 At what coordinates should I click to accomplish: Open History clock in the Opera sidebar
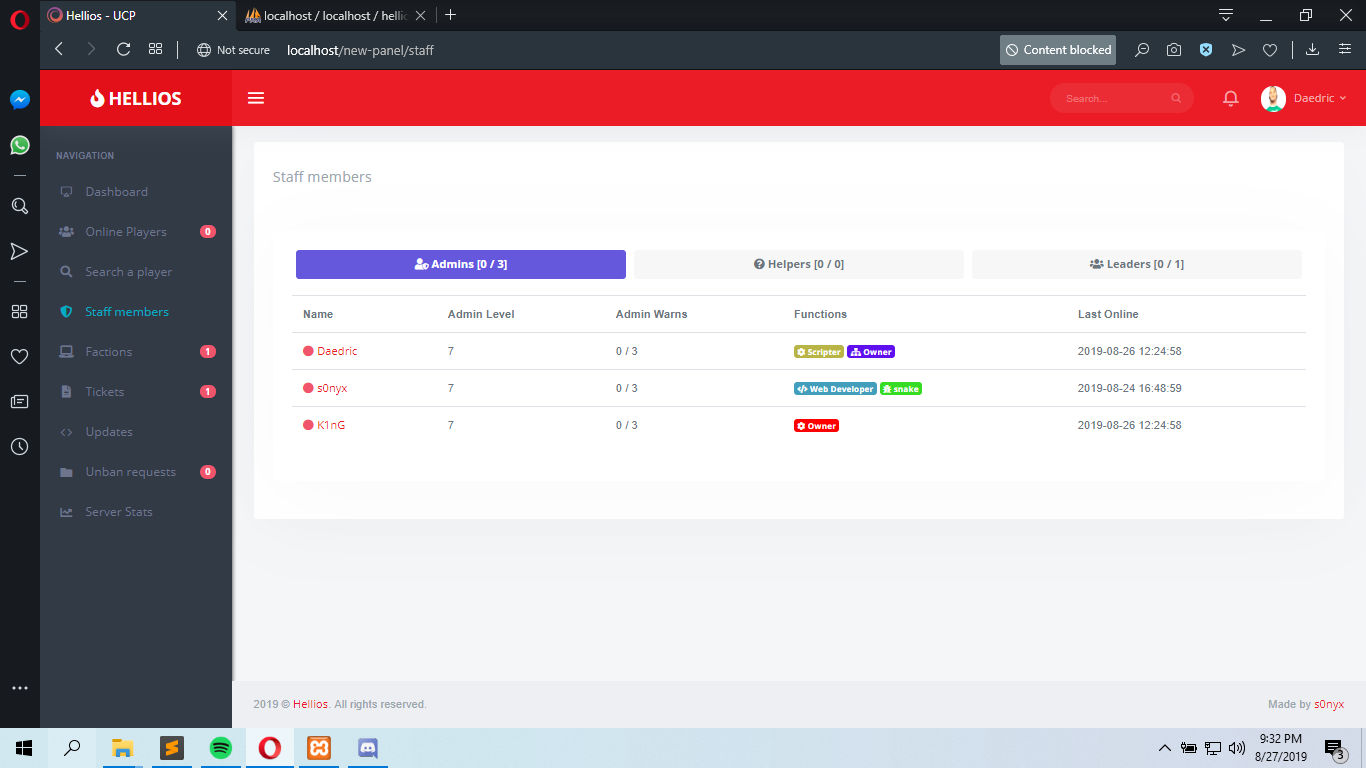coord(19,447)
